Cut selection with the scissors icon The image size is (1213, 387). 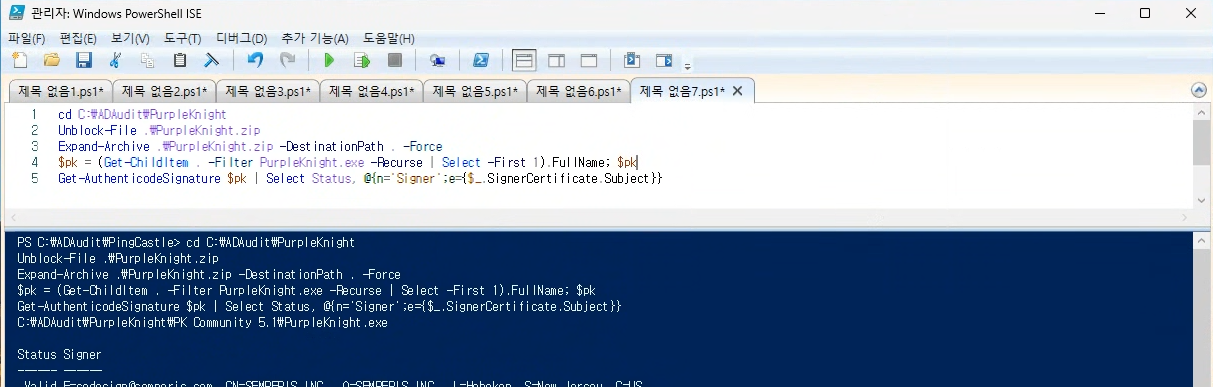point(115,61)
